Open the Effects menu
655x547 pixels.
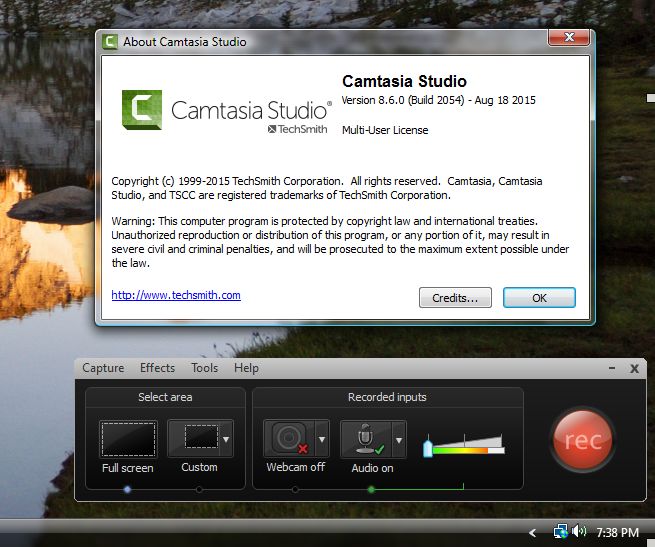(x=157, y=368)
